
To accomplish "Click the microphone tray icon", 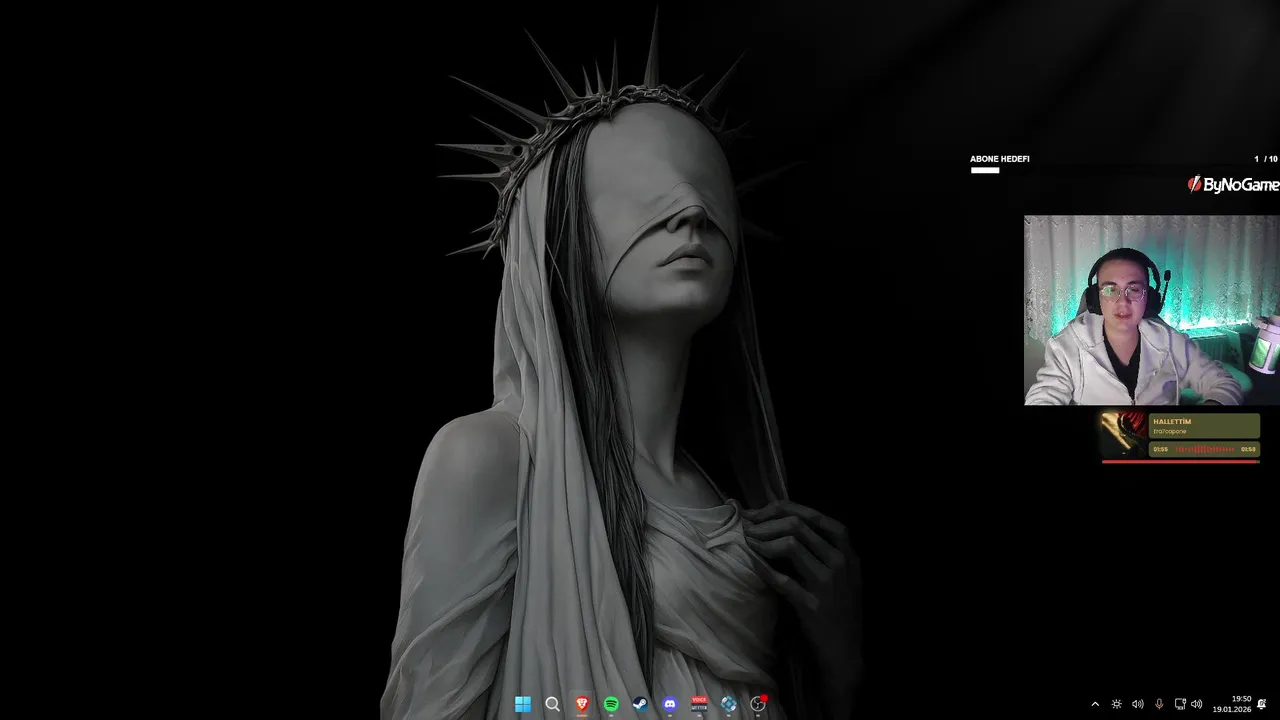I will (1159, 704).
